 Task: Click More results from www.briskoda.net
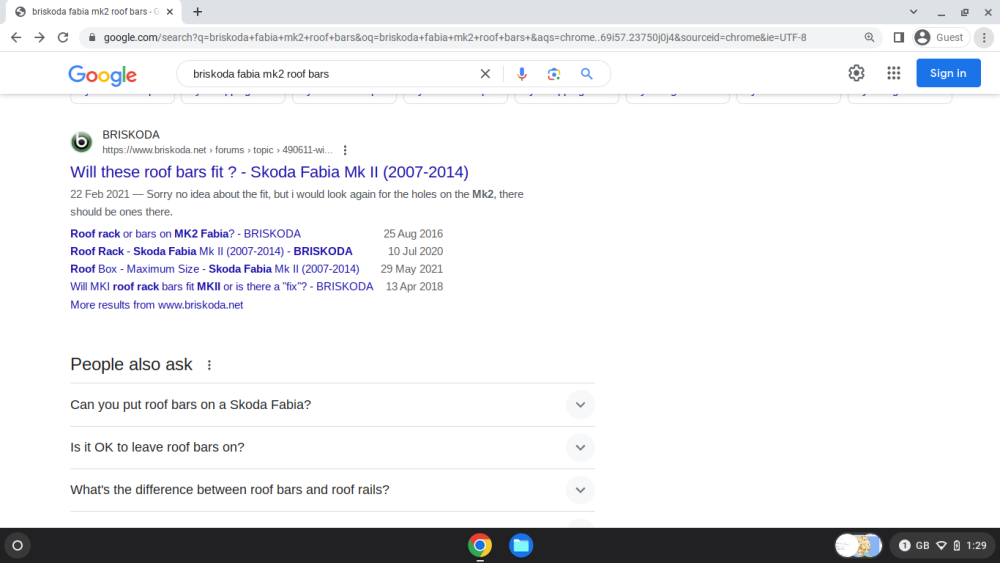(157, 305)
